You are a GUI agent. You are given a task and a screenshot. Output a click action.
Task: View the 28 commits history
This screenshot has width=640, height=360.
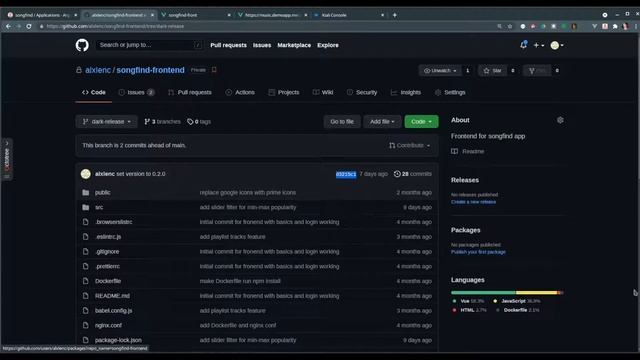click(x=413, y=174)
